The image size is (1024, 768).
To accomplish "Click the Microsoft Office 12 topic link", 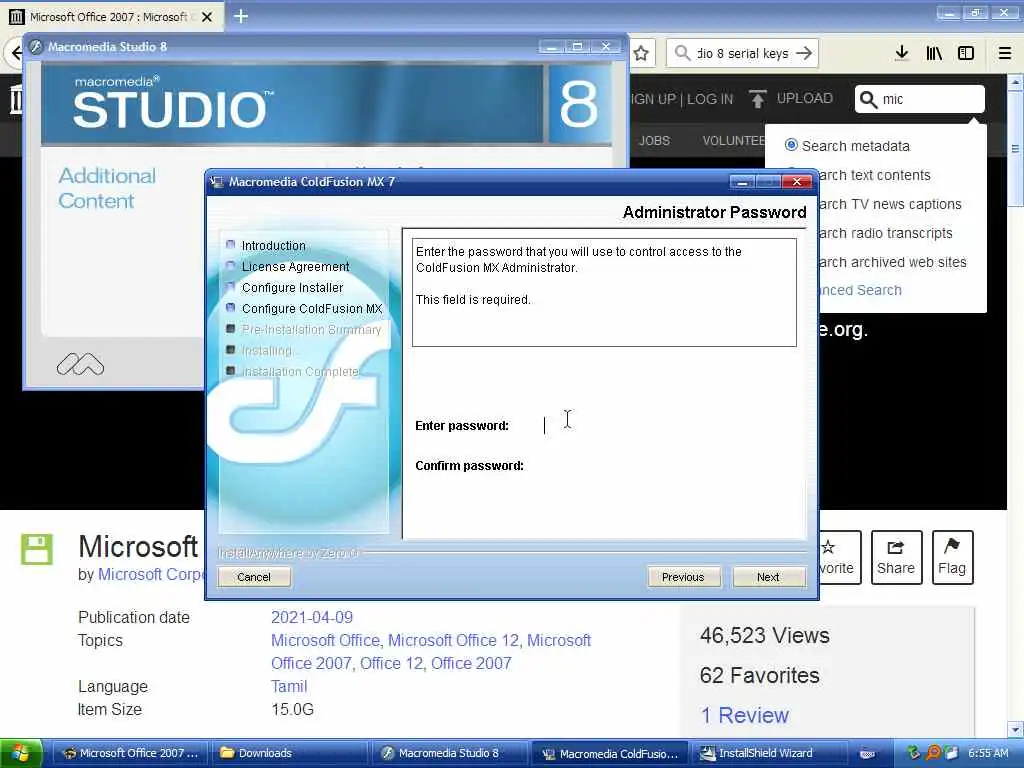I will (x=453, y=640).
